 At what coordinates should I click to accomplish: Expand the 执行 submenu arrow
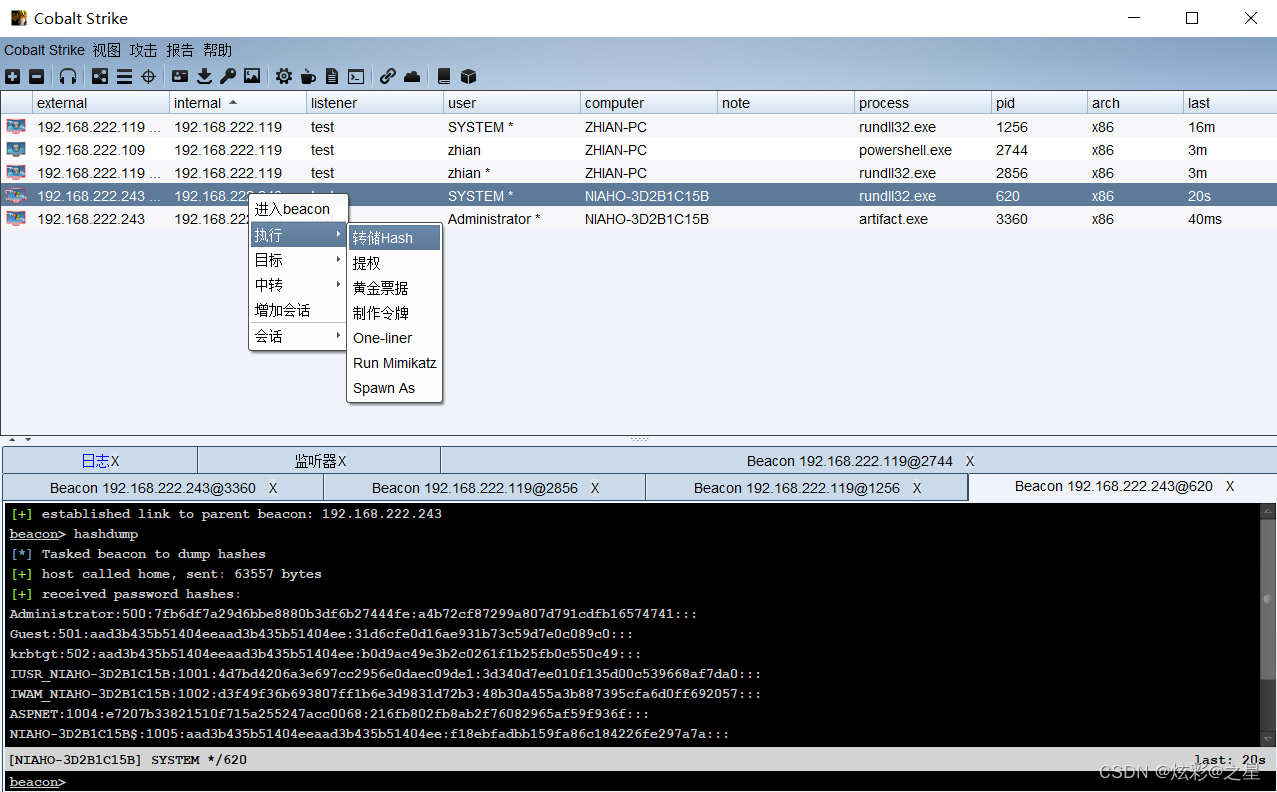pos(339,235)
